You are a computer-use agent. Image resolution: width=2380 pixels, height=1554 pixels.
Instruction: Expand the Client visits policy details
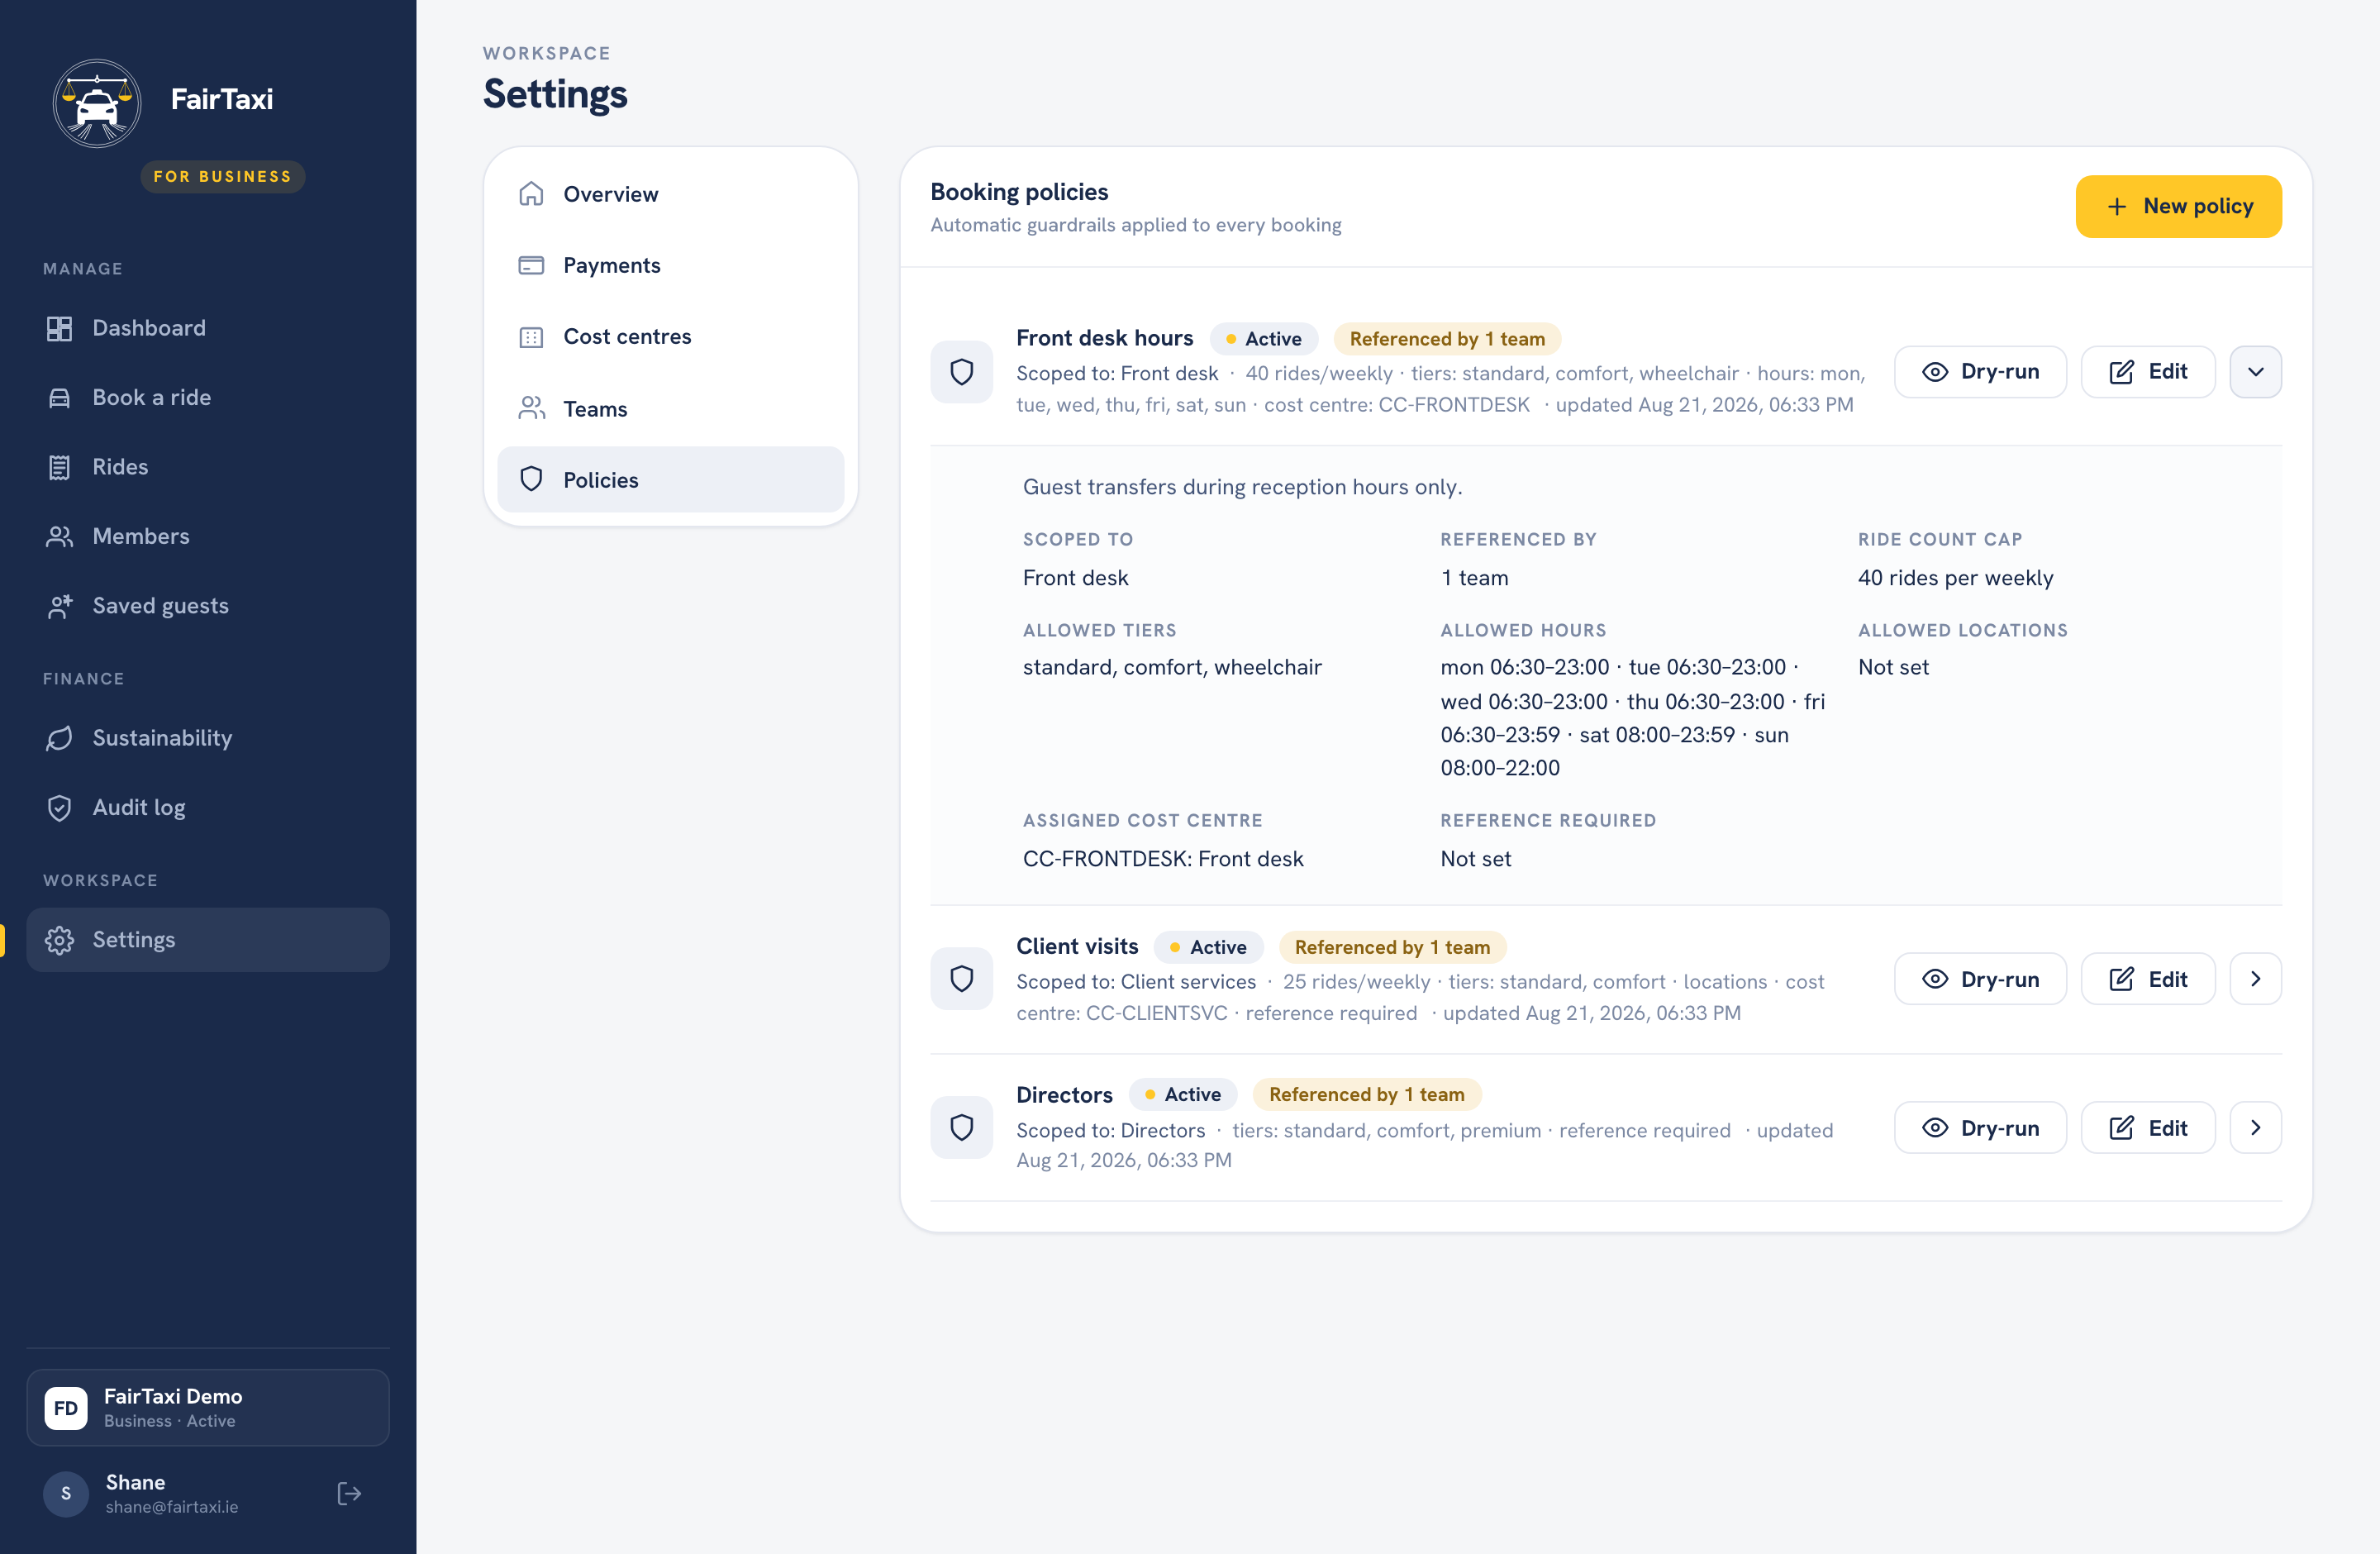coord(2255,979)
